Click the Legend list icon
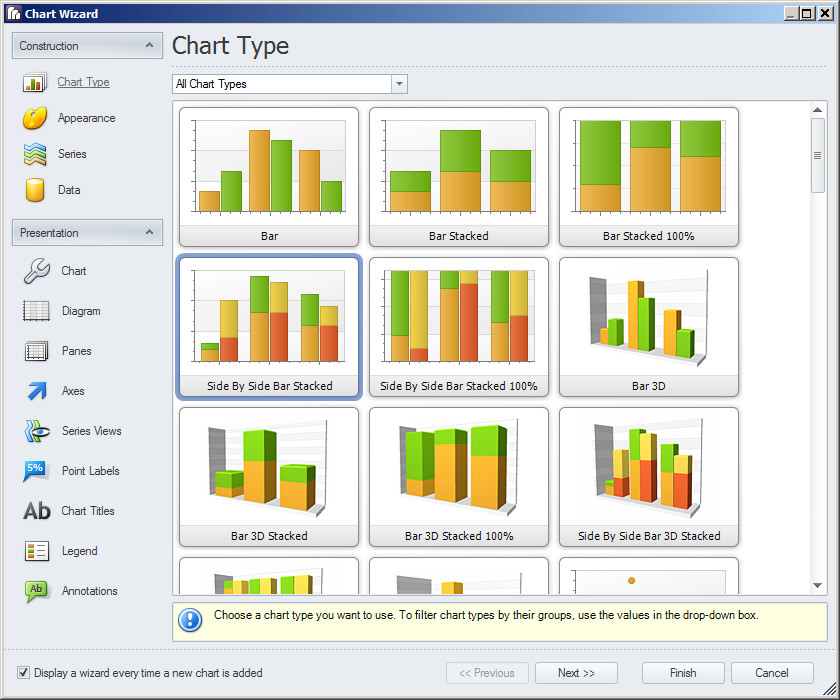840x700 pixels. point(37,551)
